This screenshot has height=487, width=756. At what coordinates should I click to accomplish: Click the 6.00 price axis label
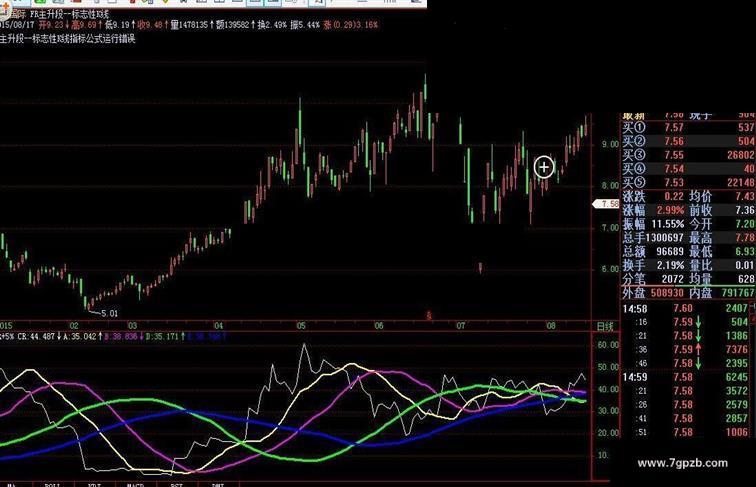[x=610, y=269]
